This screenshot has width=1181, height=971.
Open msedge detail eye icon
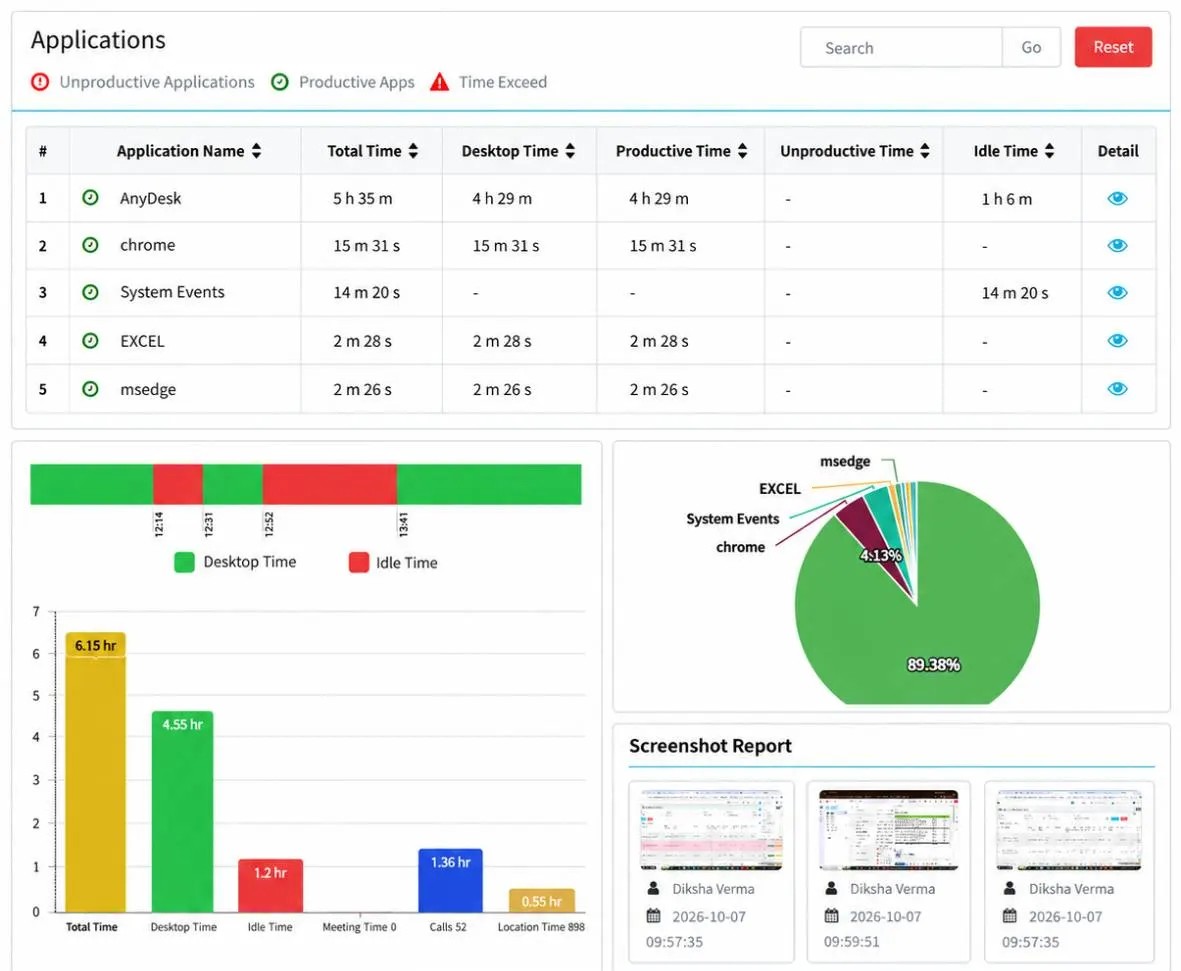coord(1117,389)
